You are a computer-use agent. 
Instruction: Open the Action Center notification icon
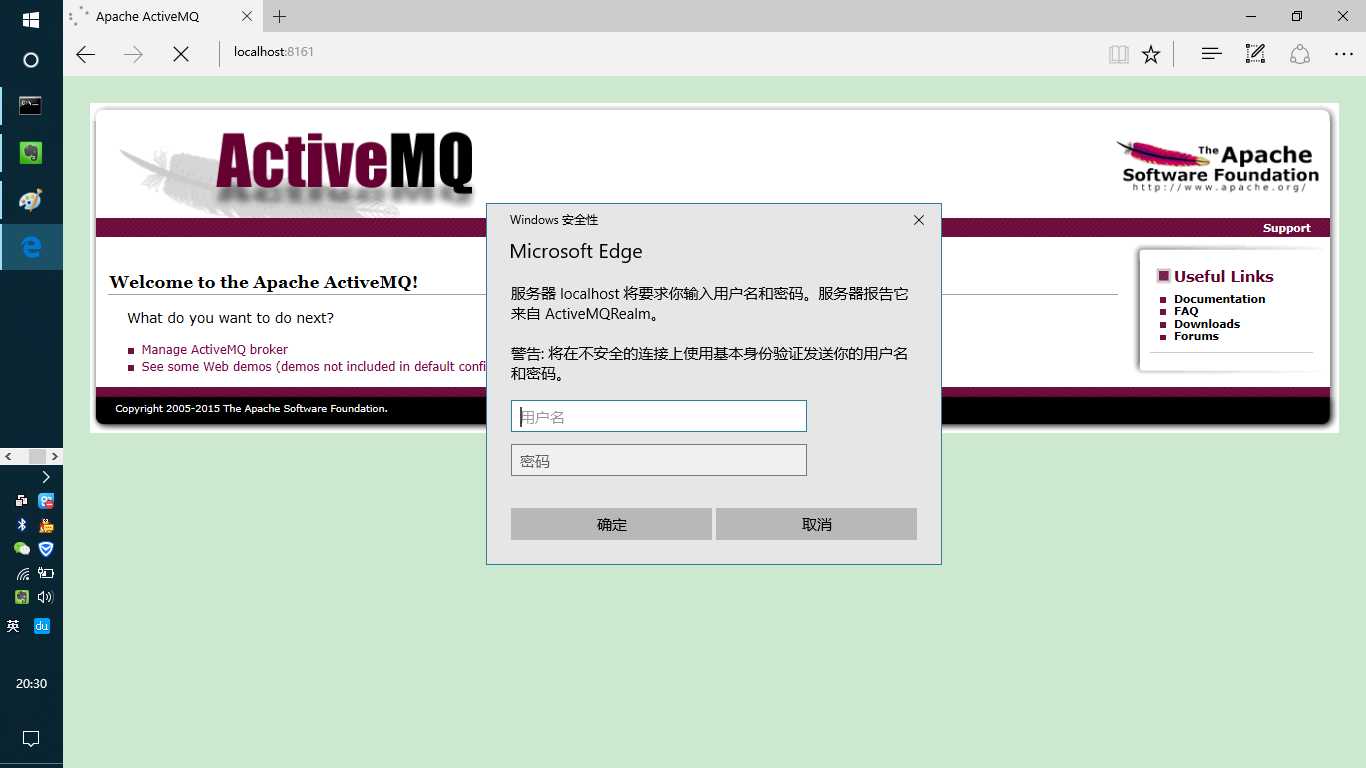31,739
